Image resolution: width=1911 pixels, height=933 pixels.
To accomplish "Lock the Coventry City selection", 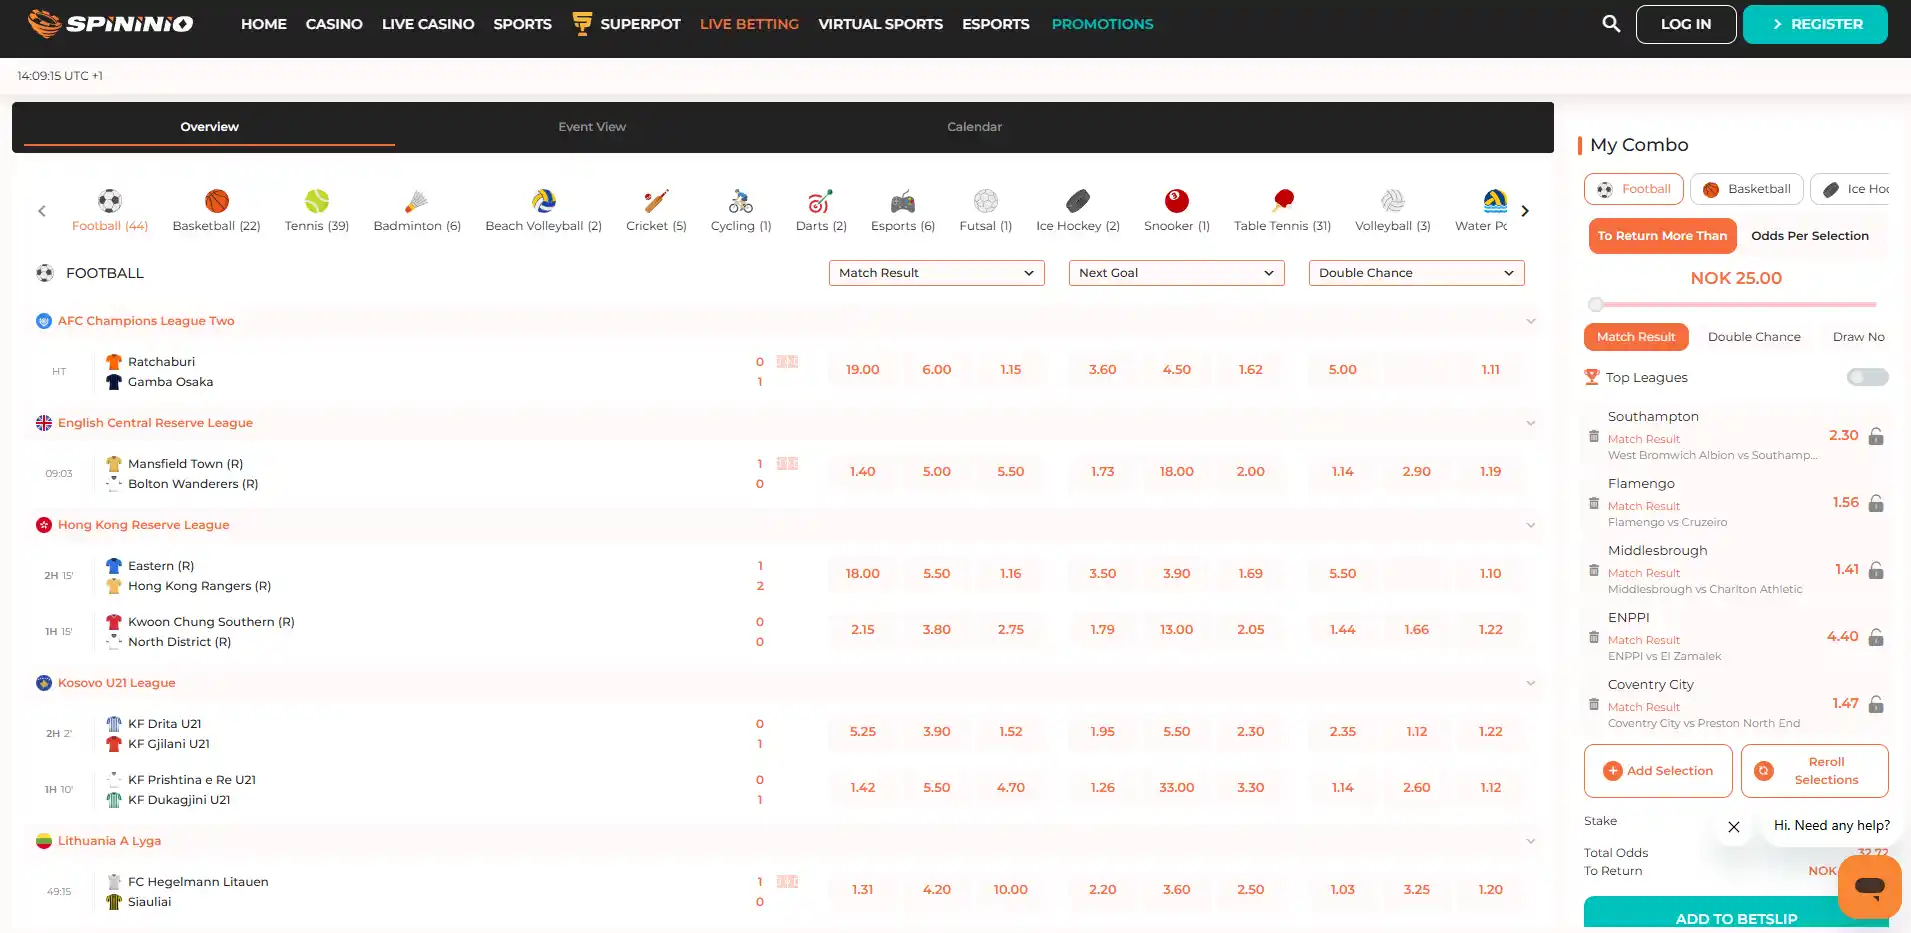I will (1876, 704).
